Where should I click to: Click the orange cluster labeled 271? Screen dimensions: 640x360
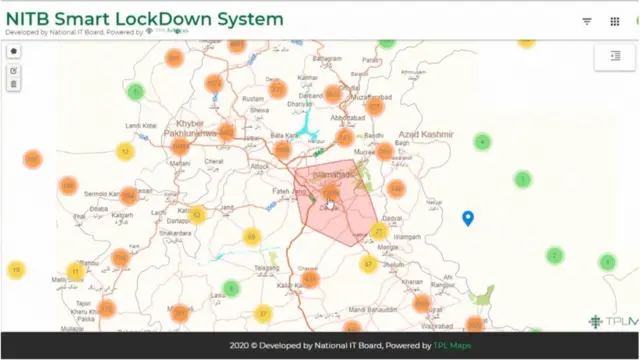pos(278,89)
